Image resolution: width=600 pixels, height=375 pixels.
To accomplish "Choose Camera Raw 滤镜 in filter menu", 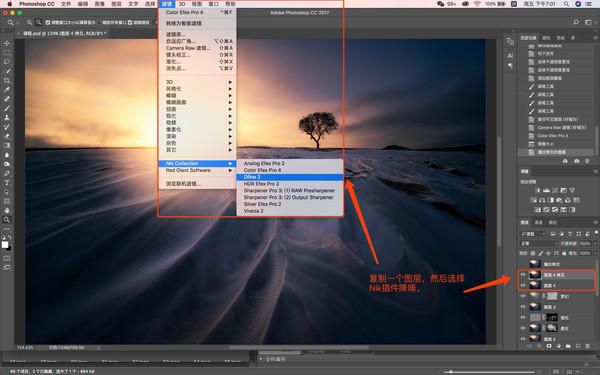I will 197,48.
